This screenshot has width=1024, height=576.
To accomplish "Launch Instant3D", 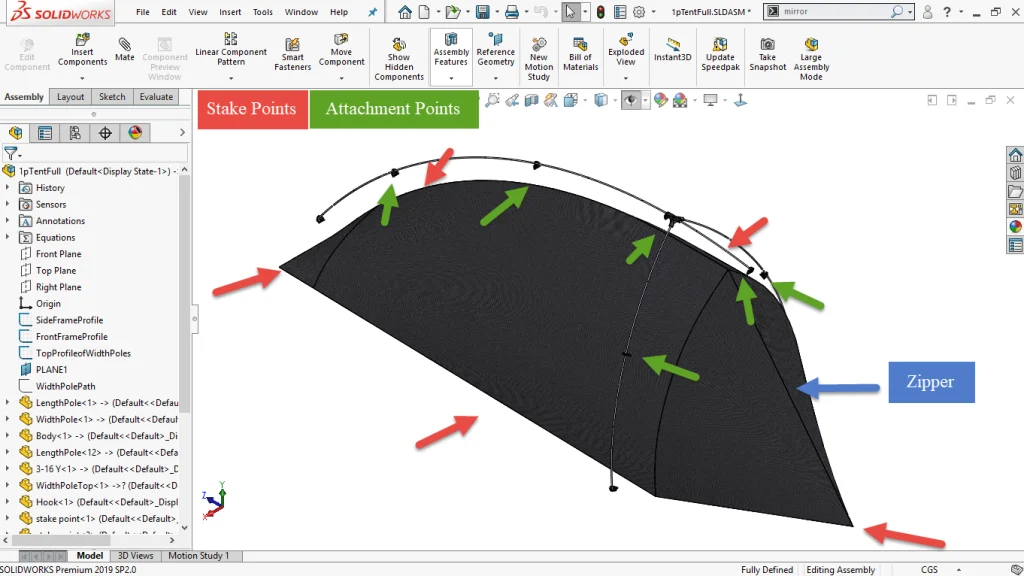I will tap(672, 50).
